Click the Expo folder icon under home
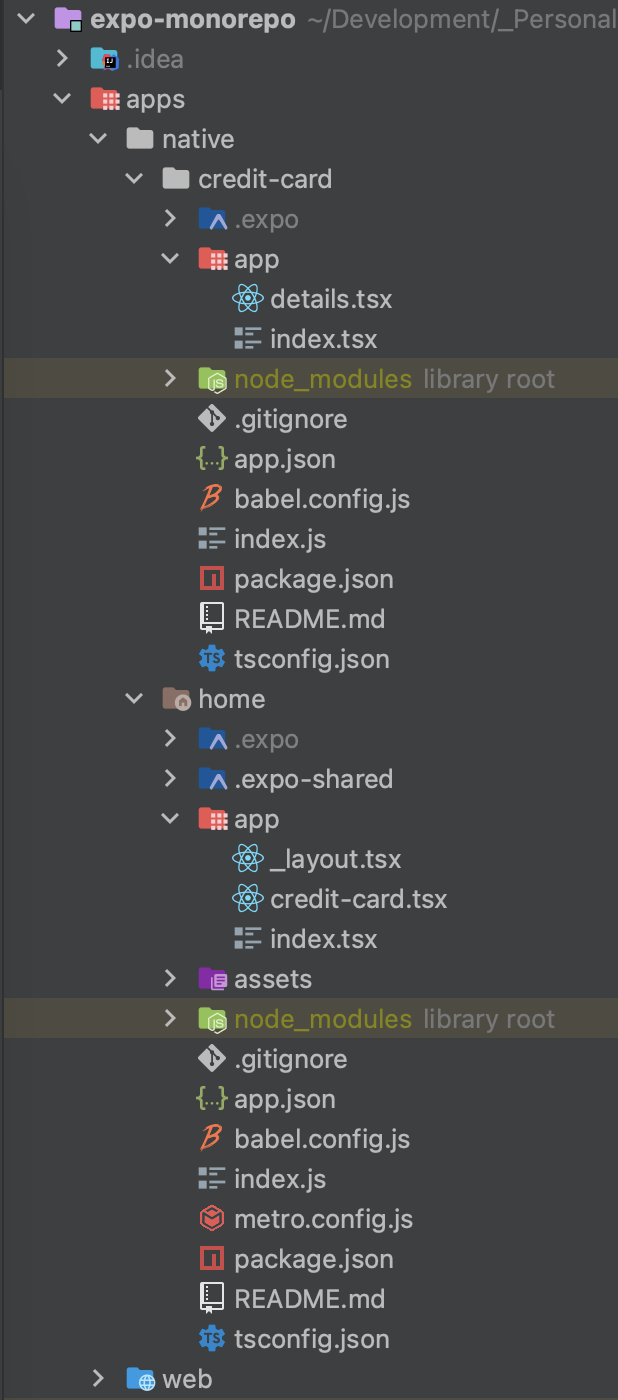The width and height of the screenshot is (618, 1400). point(211,738)
